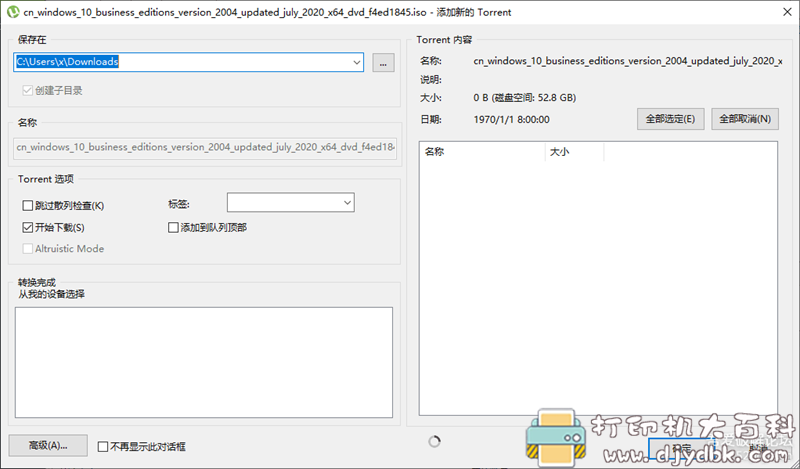Image resolution: width=800 pixels, height=469 pixels.
Task: Browse for folder with the ... button
Action: pyautogui.click(x=383, y=63)
